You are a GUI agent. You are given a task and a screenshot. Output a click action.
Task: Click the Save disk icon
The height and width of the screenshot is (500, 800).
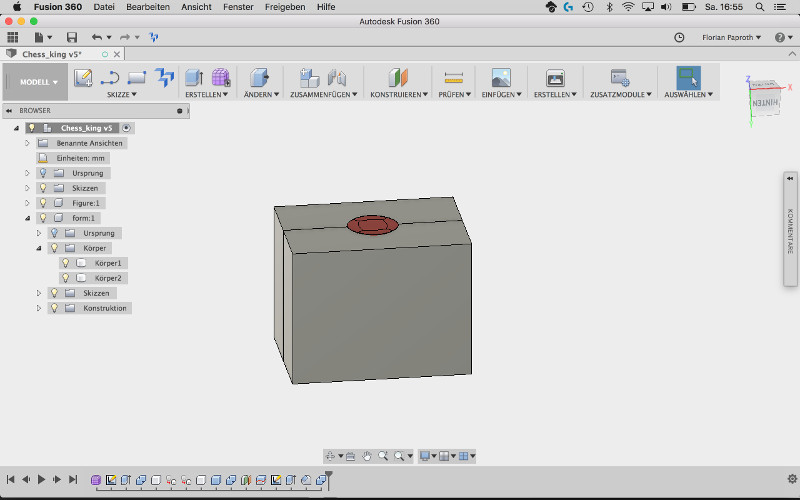point(73,37)
